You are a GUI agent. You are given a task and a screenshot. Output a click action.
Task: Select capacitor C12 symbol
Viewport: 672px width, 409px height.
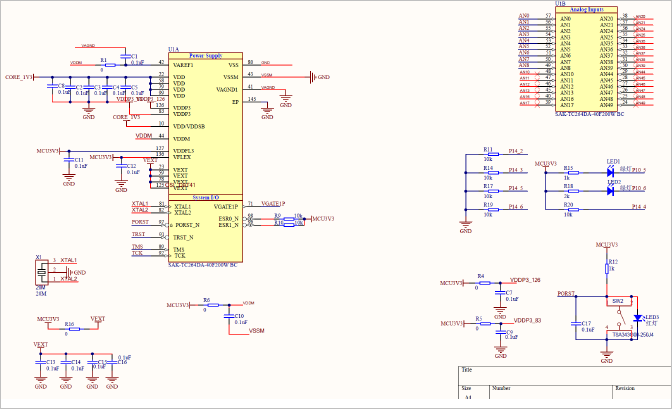[121, 166]
